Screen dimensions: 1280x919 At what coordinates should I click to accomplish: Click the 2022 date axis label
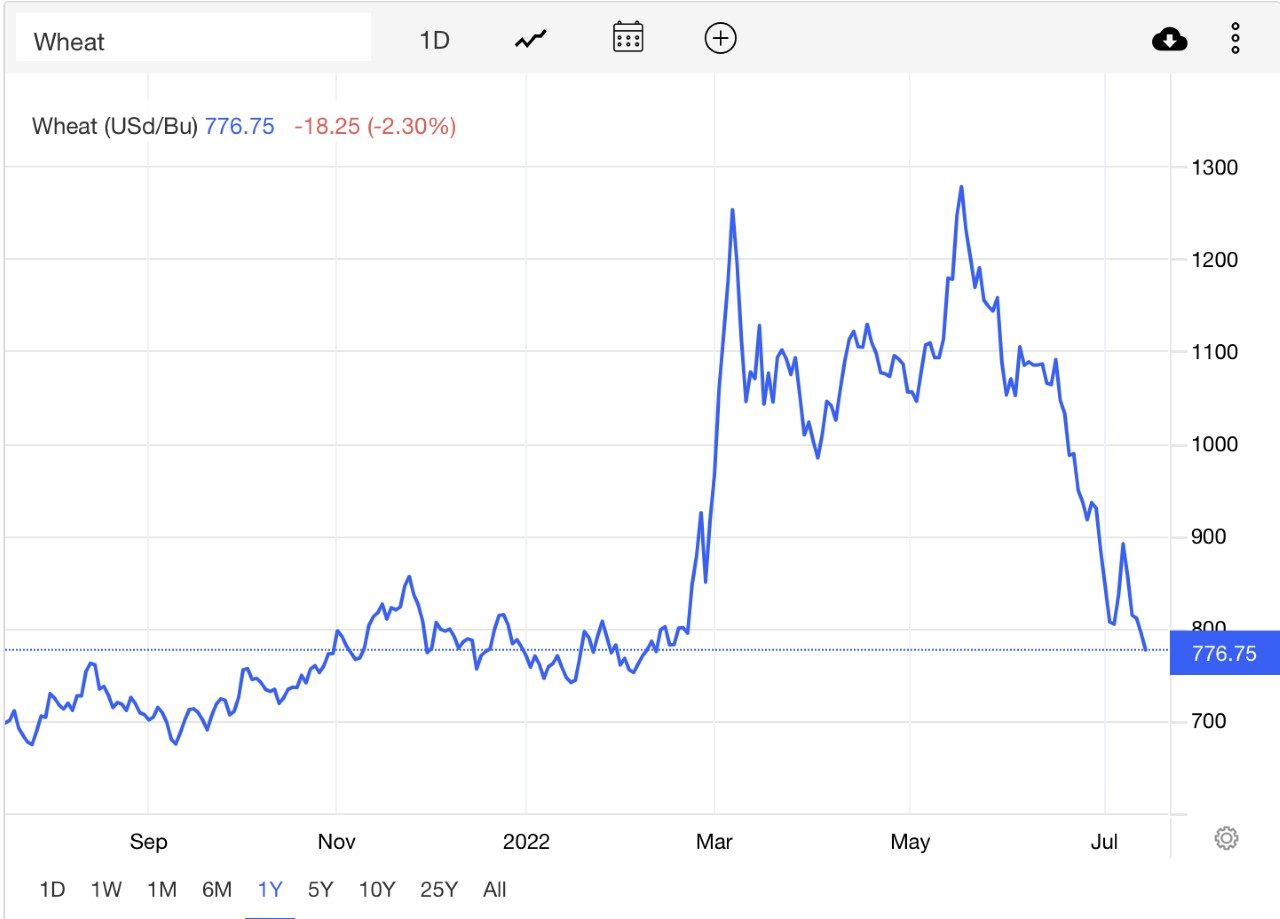click(526, 842)
